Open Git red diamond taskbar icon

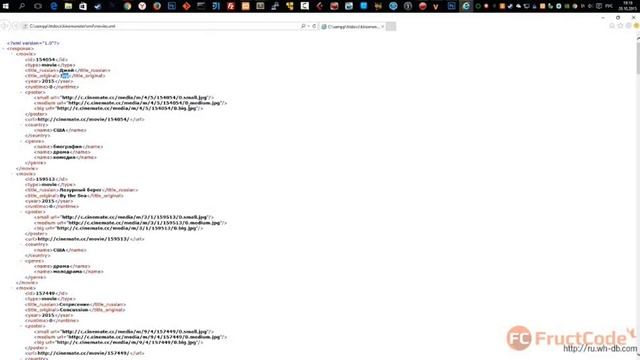187,6
